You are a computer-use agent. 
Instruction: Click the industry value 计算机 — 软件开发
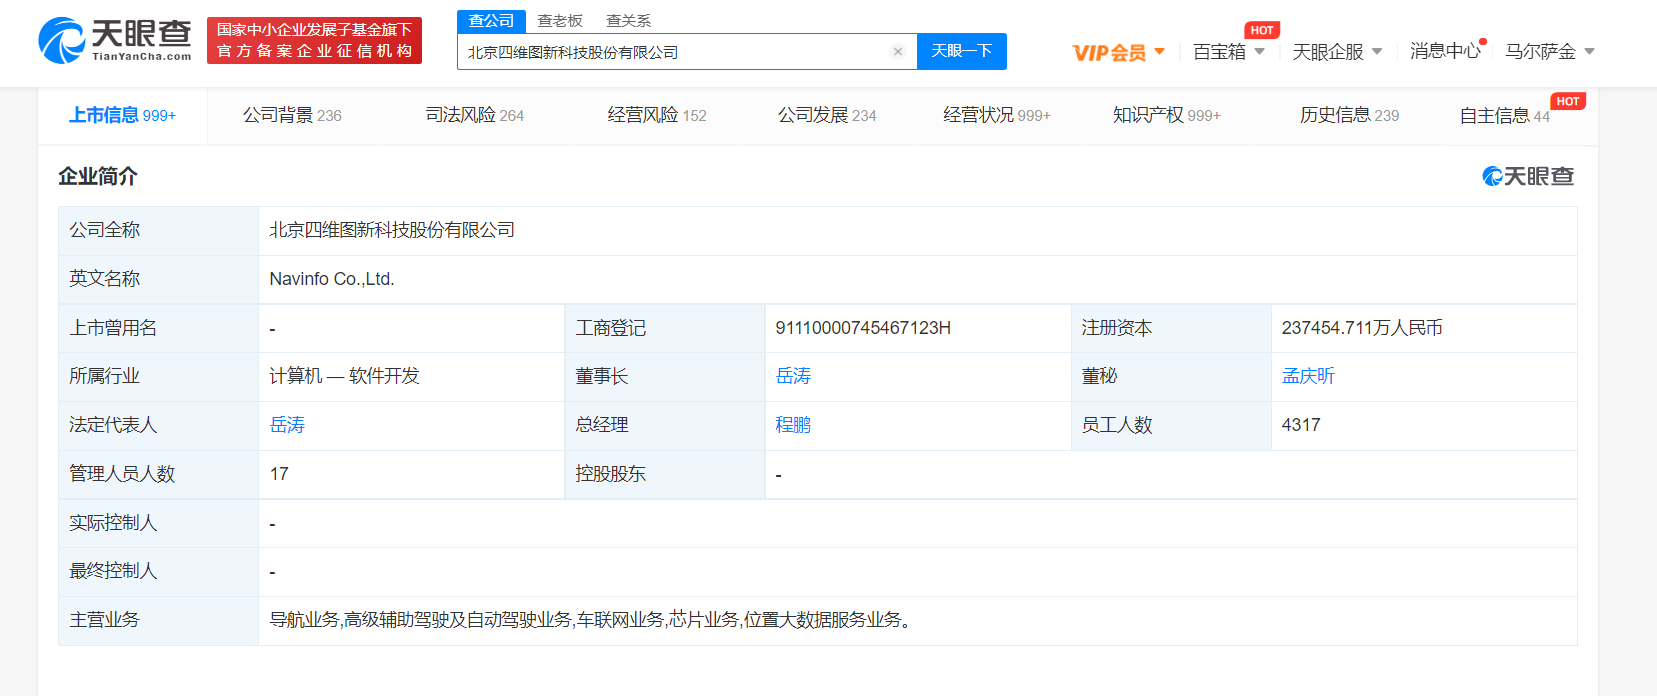click(x=345, y=376)
